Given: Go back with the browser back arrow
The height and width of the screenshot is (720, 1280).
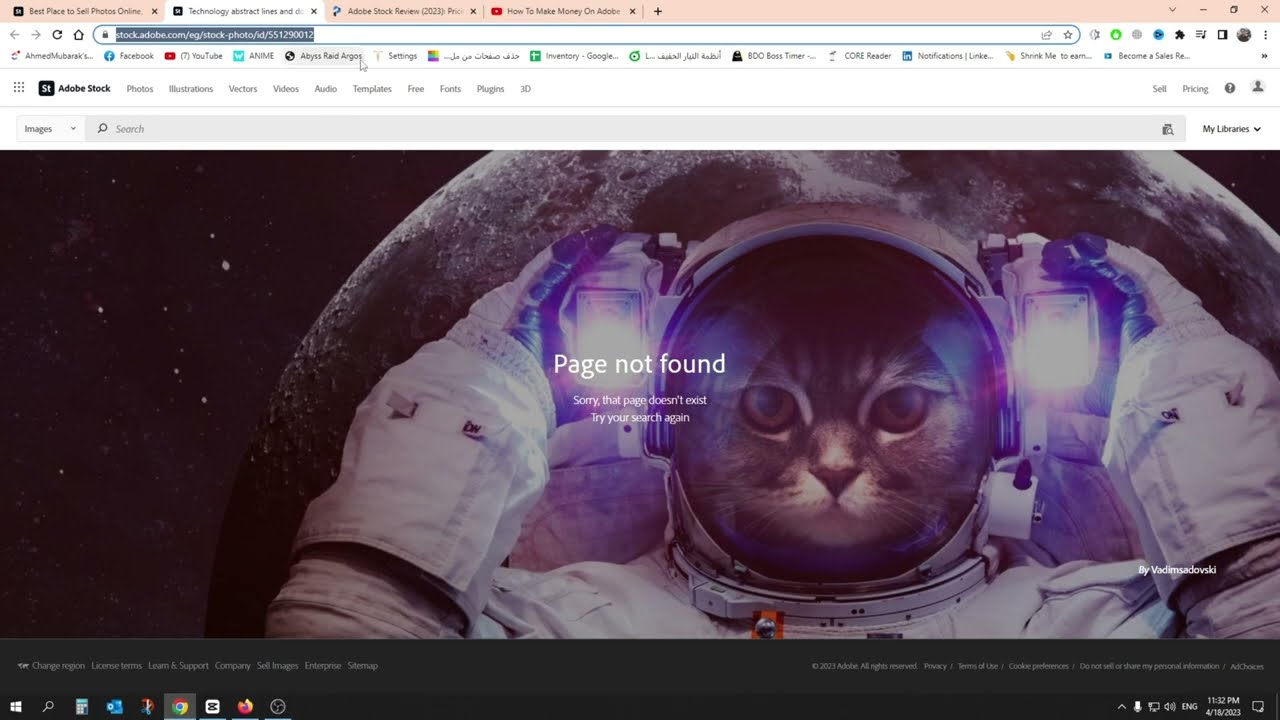Looking at the screenshot, I should [14, 34].
